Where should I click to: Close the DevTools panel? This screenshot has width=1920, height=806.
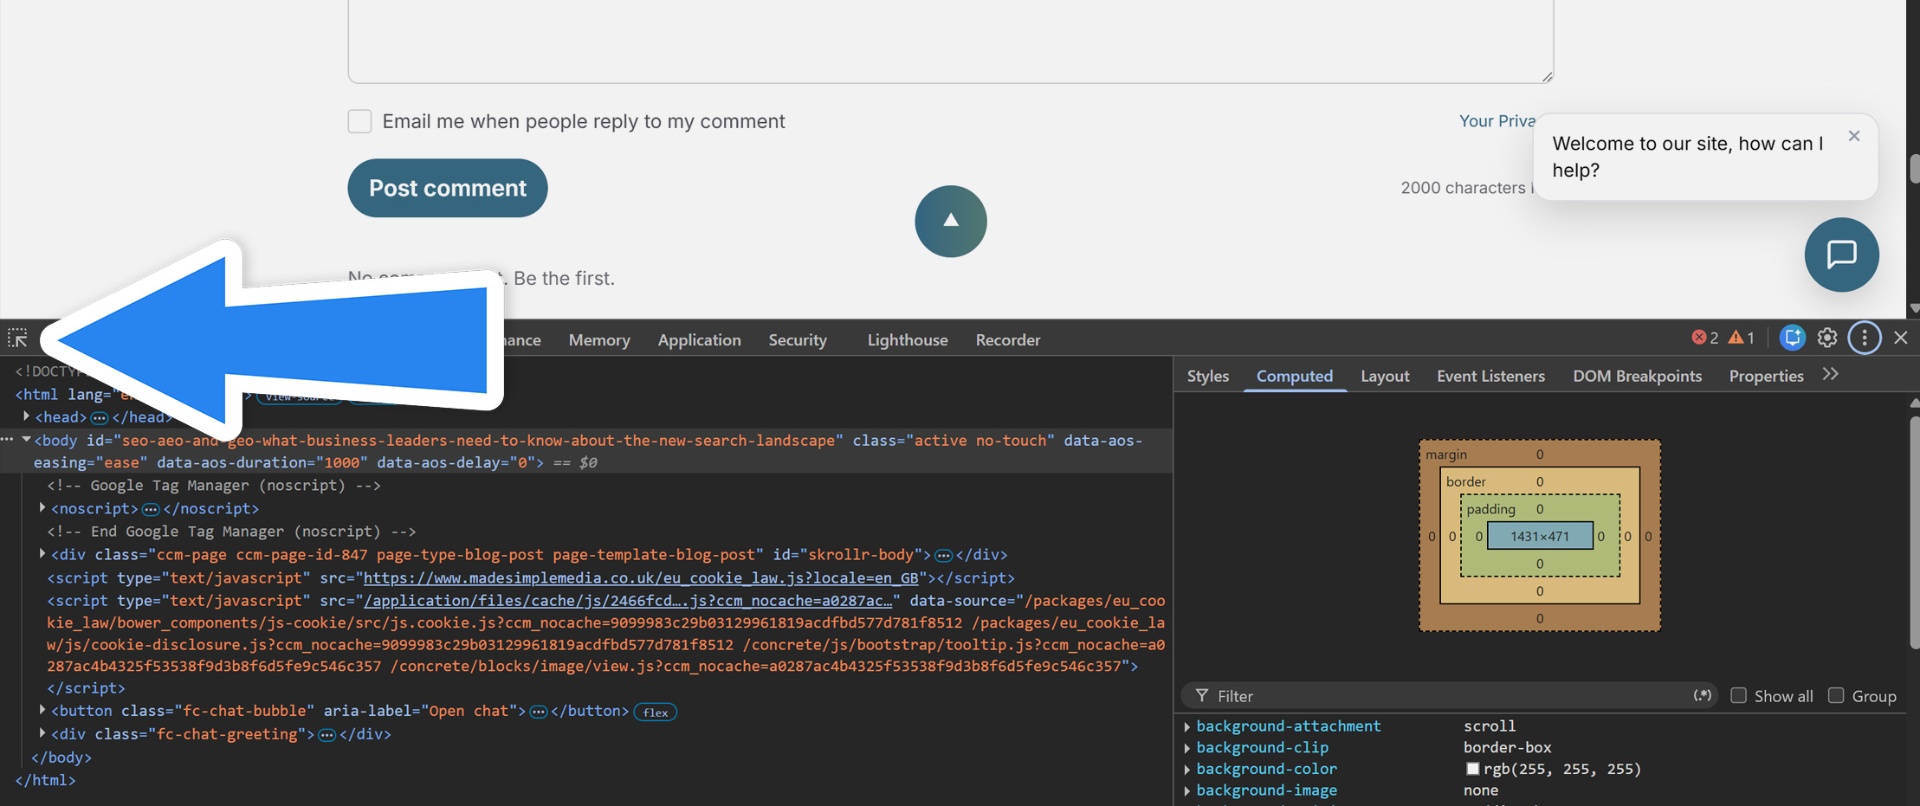[1900, 338]
